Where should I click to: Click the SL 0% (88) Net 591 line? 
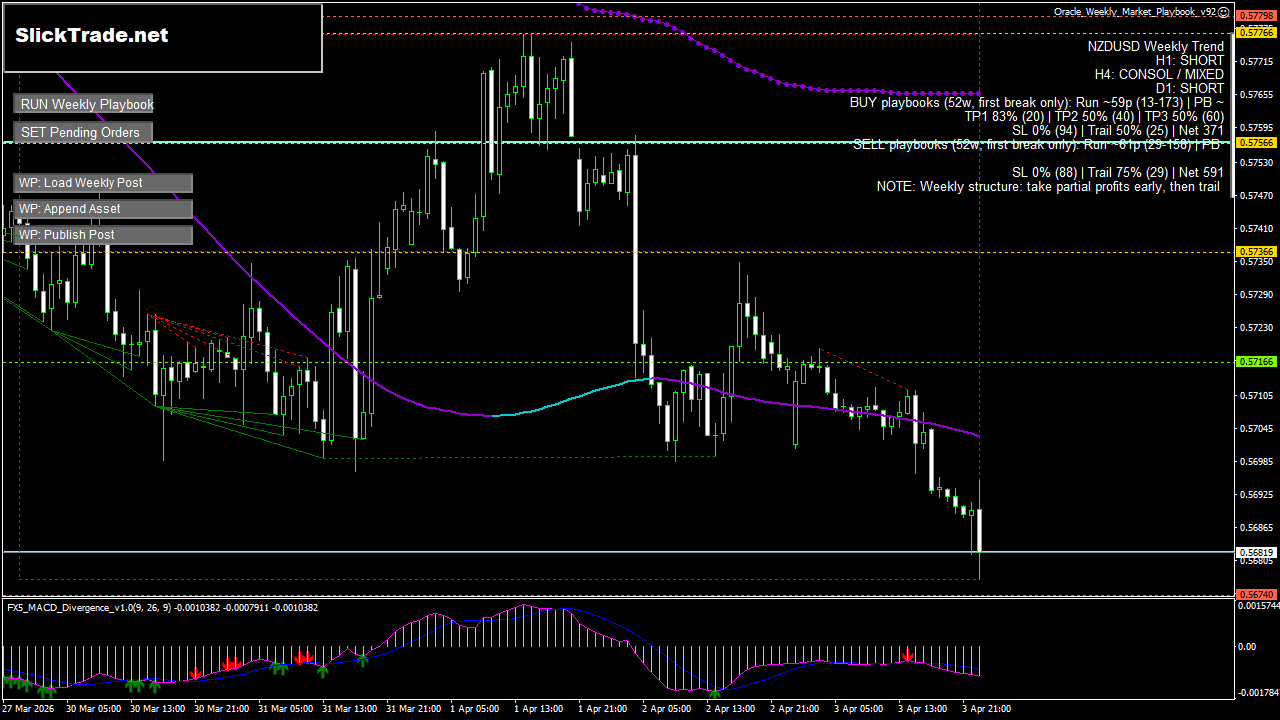1117,173
